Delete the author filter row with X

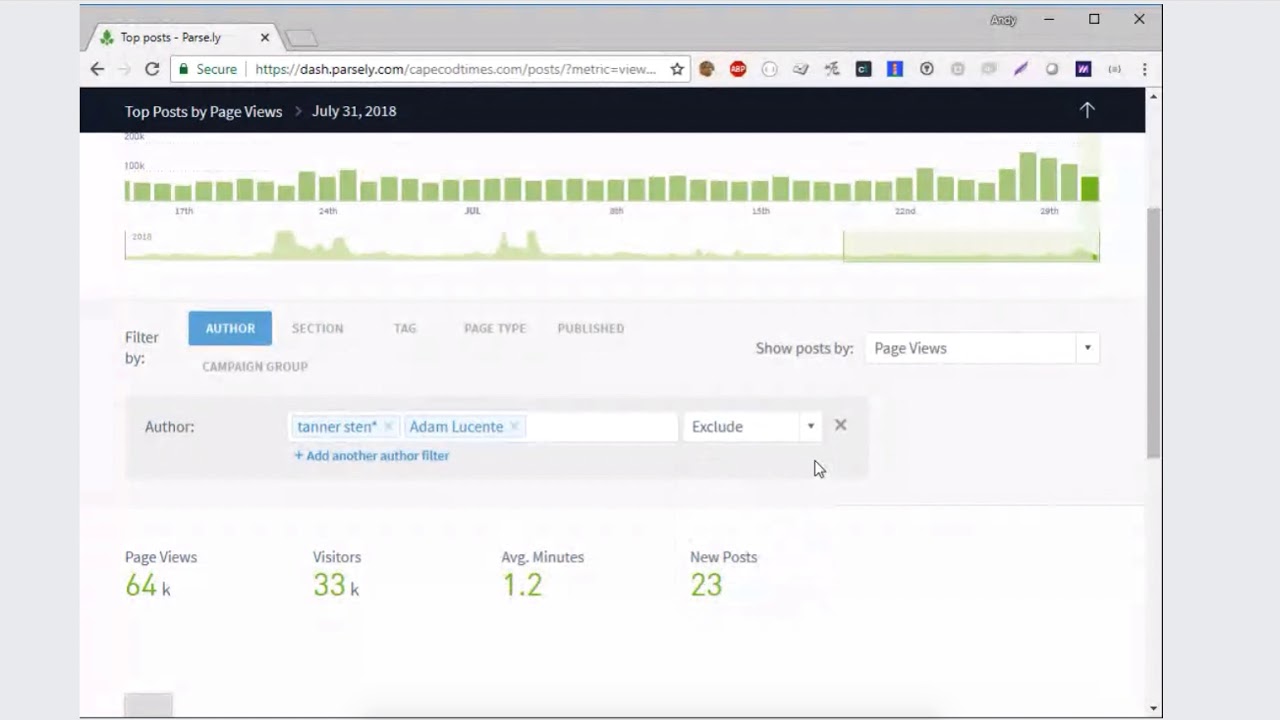coord(840,425)
